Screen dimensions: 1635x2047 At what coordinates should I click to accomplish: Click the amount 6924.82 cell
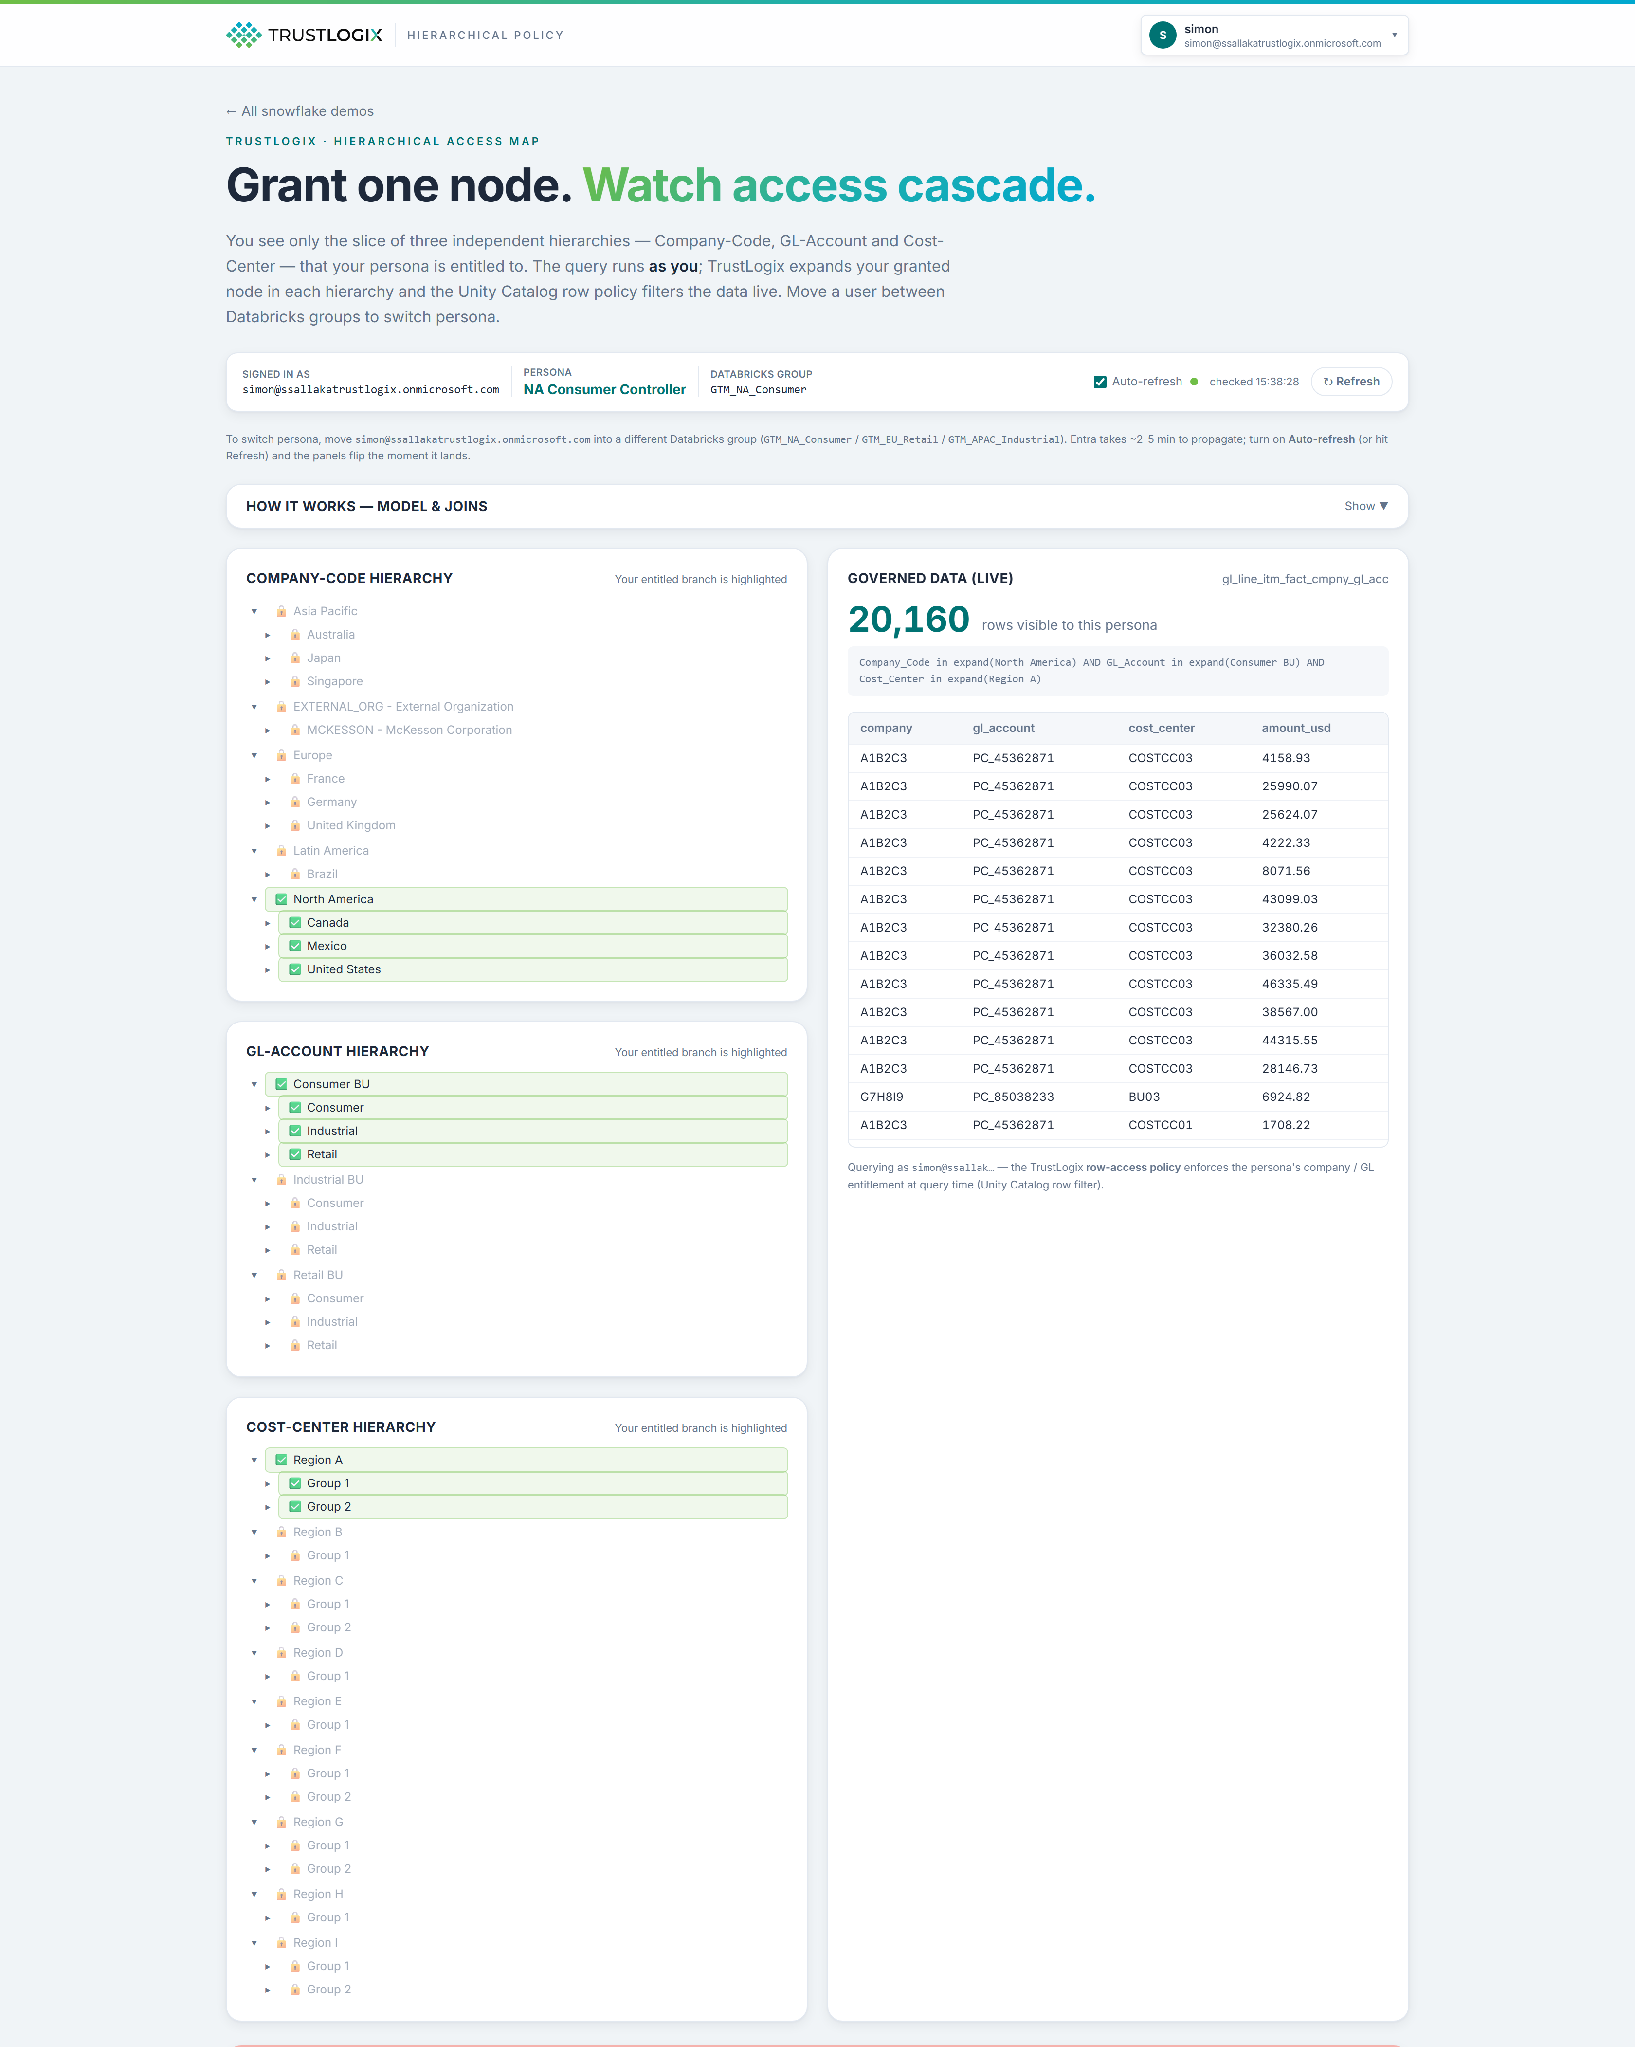1286,1097
